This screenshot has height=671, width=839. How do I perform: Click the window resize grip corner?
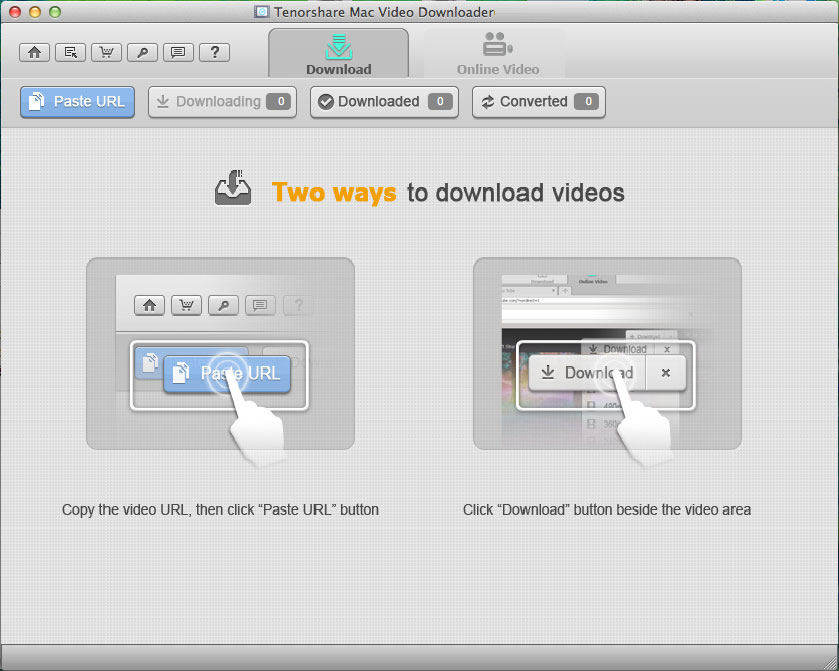[830, 662]
